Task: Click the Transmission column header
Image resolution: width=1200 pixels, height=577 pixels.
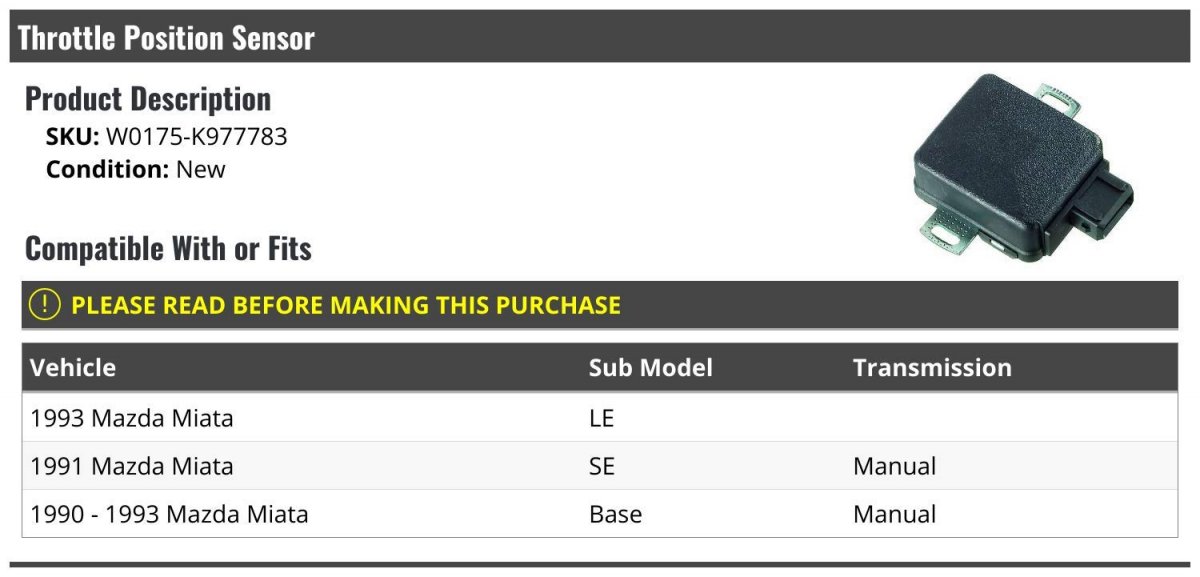Action: (932, 367)
